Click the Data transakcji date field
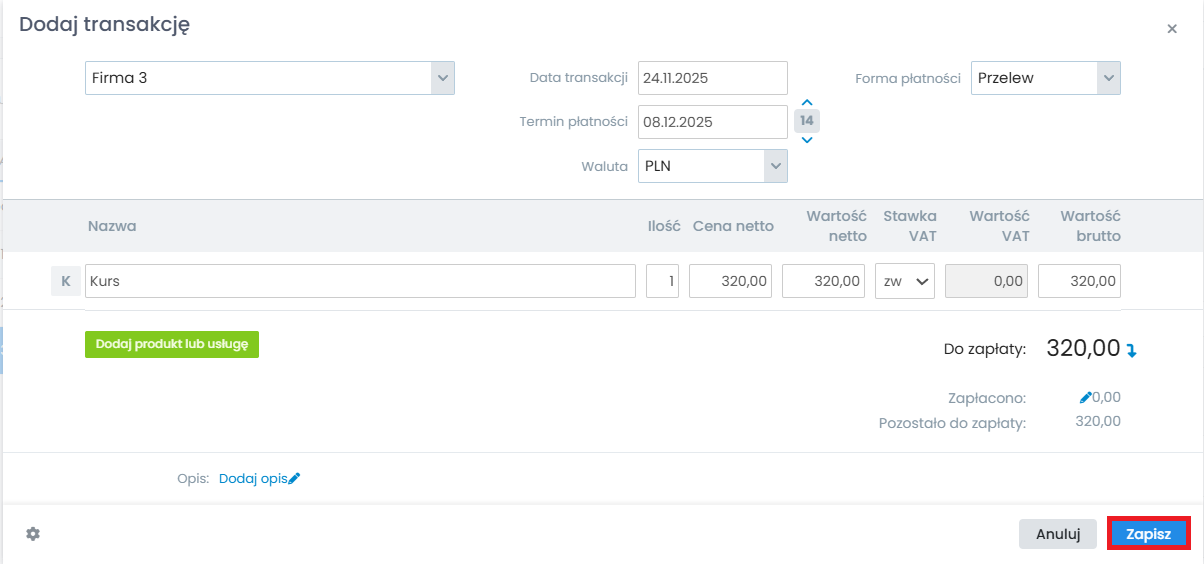This screenshot has width=1204, height=564. [712, 78]
